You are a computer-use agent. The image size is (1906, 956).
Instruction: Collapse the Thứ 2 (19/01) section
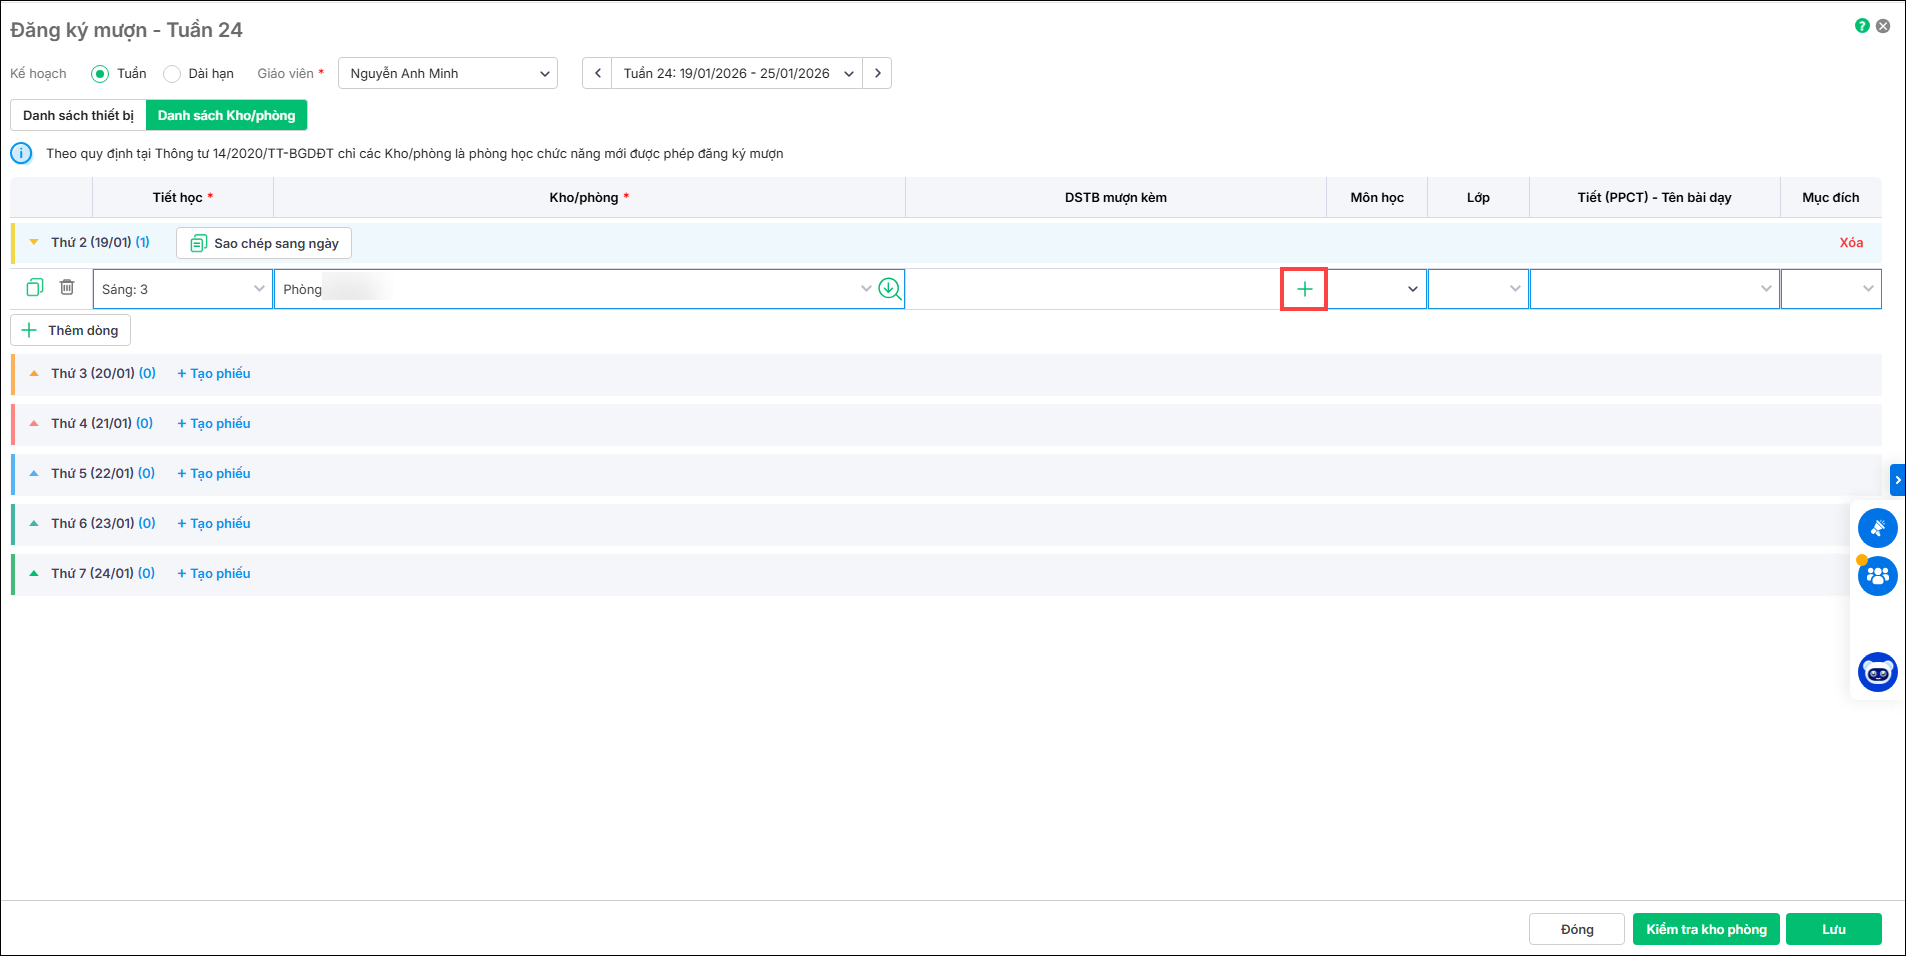(x=34, y=242)
